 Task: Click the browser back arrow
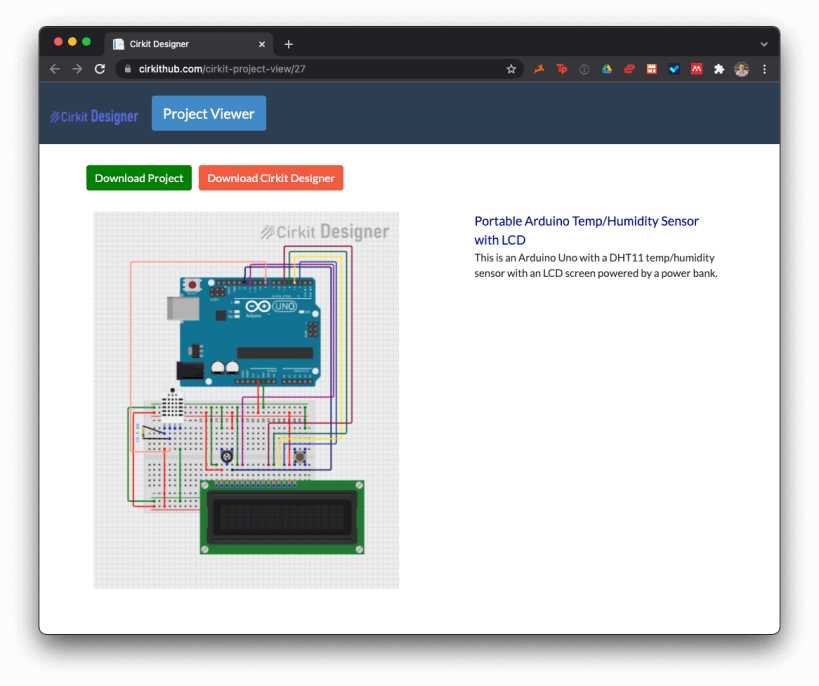[x=55, y=69]
